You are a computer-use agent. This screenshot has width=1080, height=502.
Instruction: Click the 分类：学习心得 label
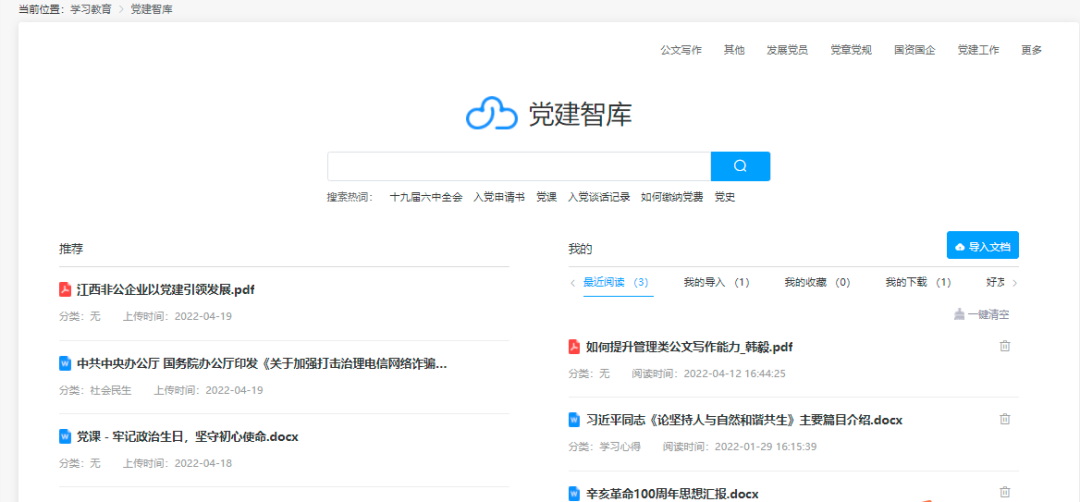pyautogui.click(x=605, y=447)
